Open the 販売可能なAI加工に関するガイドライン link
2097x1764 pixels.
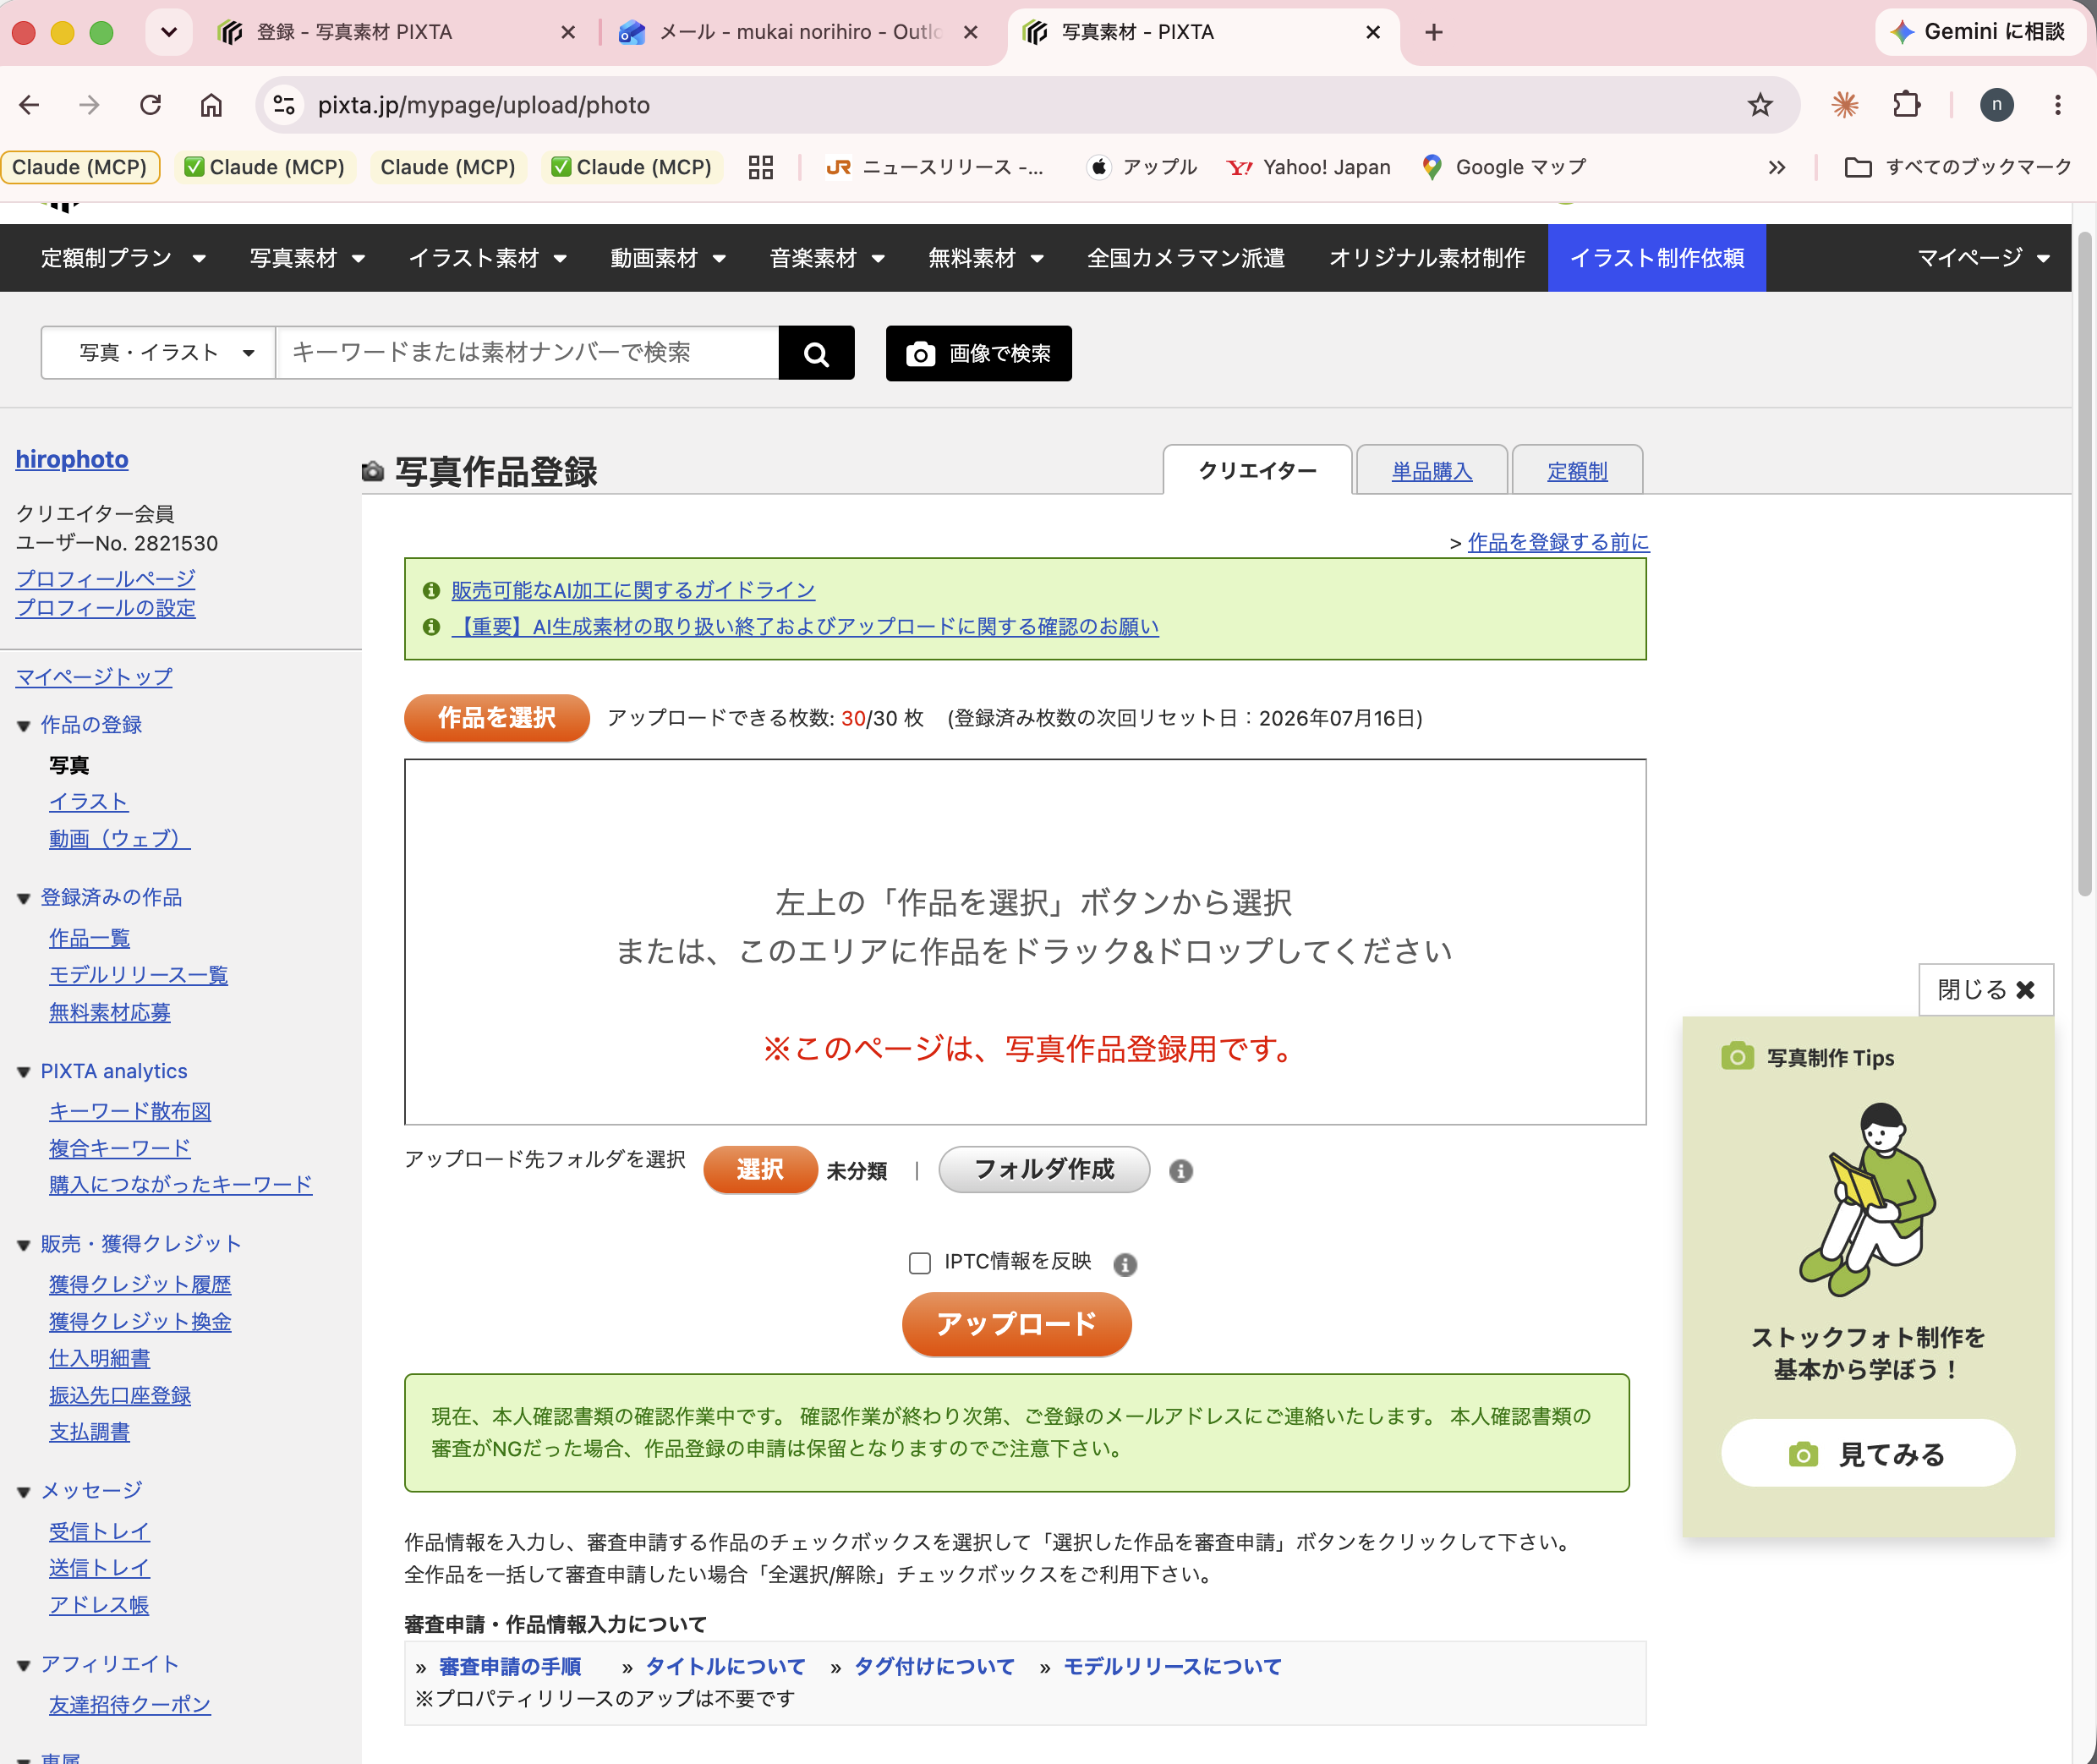pos(633,590)
